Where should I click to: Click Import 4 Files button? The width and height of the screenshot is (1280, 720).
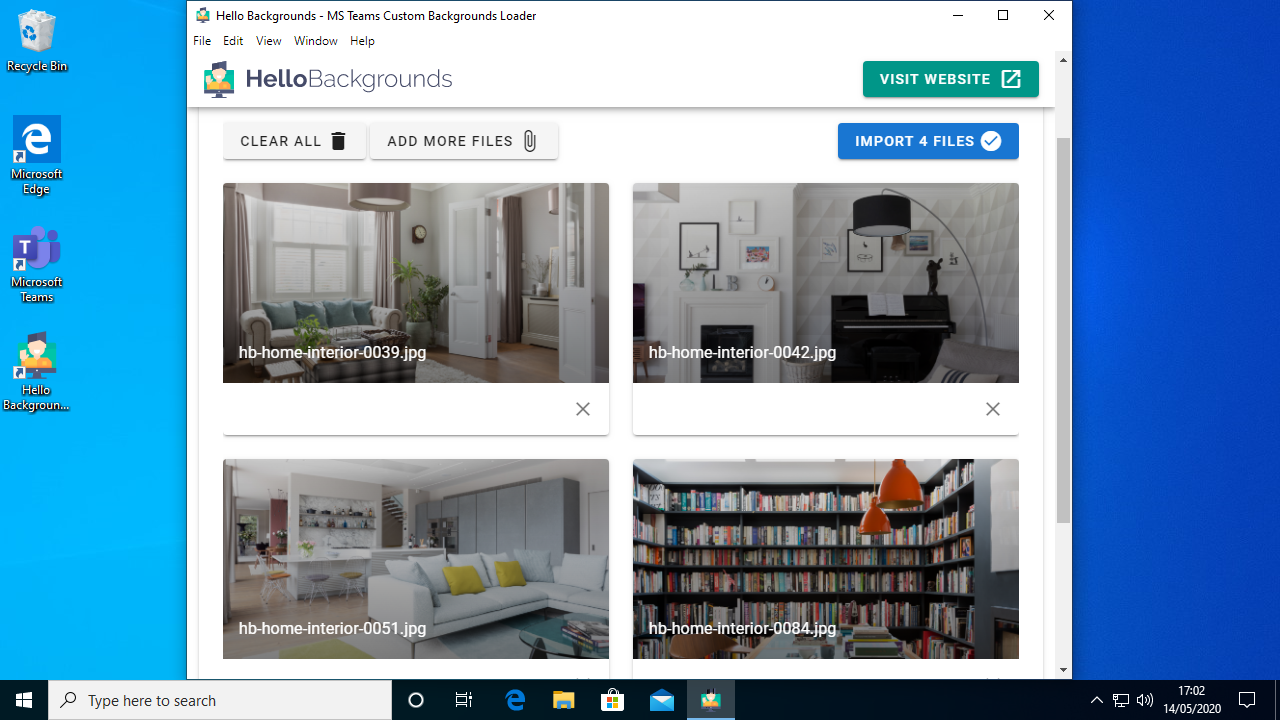coord(928,141)
